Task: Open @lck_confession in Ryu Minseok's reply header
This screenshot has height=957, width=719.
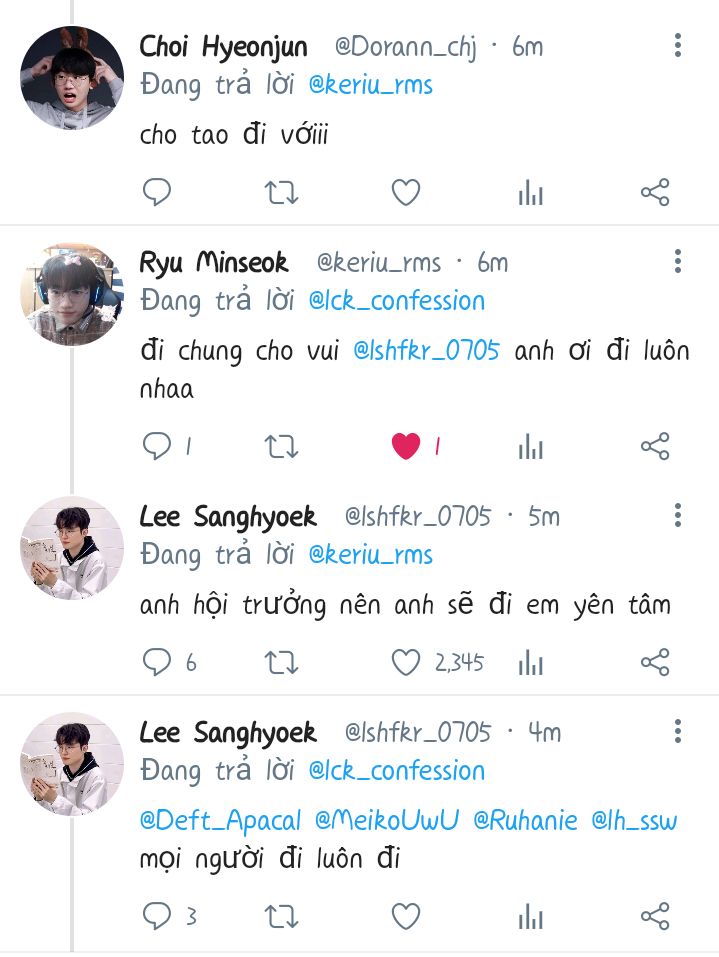Action: (x=397, y=301)
